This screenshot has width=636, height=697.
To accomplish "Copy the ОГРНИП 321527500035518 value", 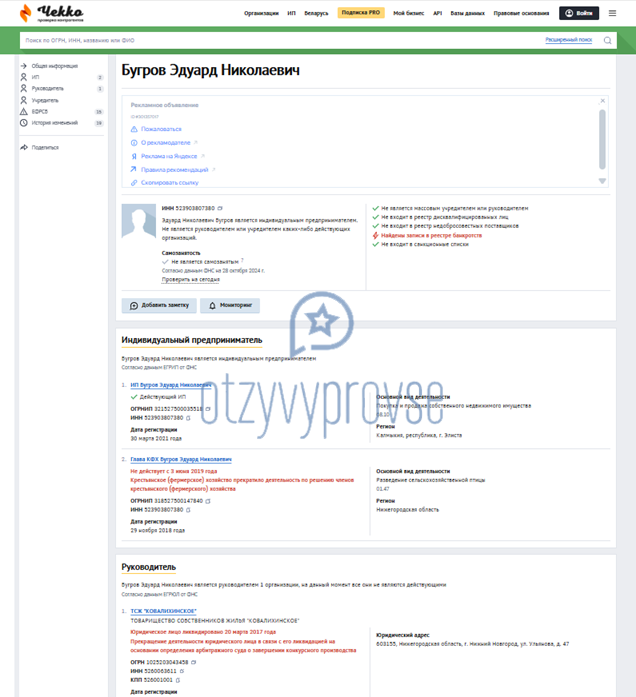I will [x=208, y=409].
